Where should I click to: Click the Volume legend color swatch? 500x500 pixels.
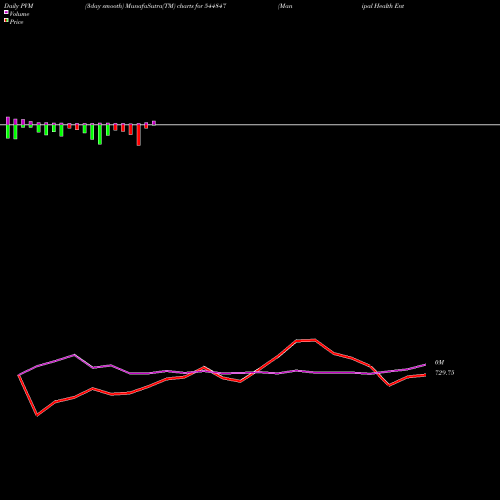coord(6,12)
